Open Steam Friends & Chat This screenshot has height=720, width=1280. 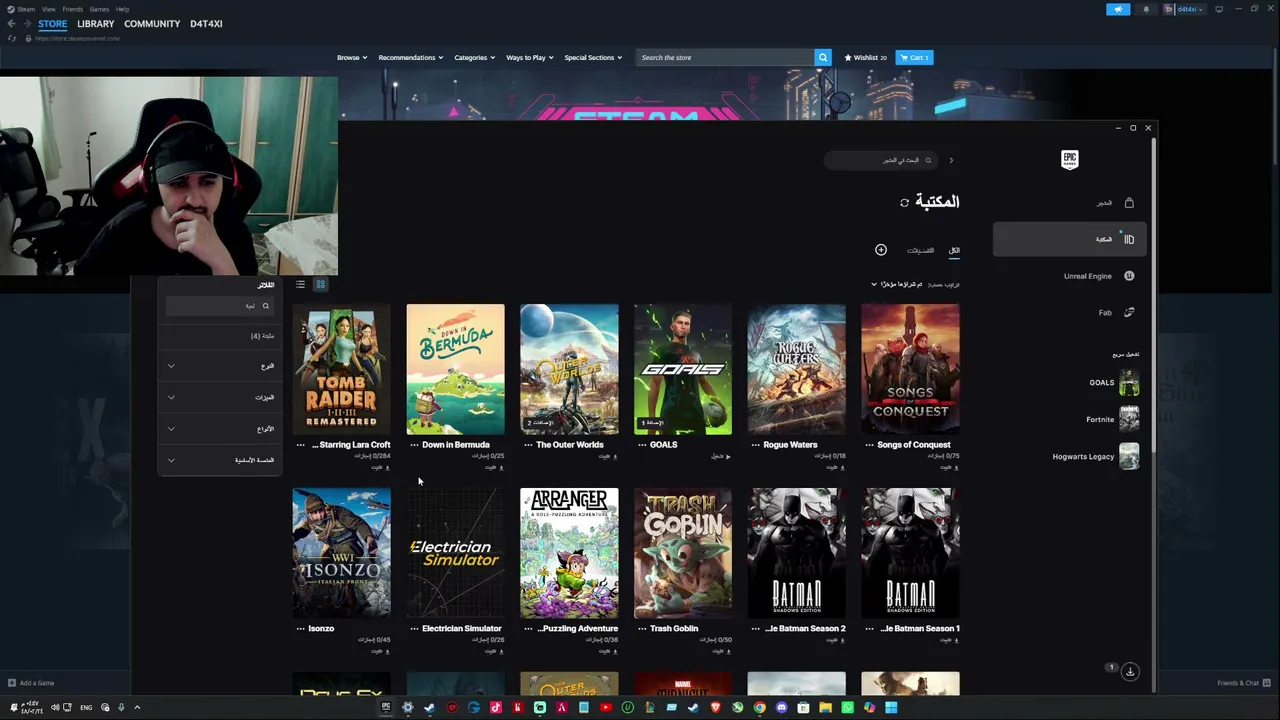coord(1242,683)
